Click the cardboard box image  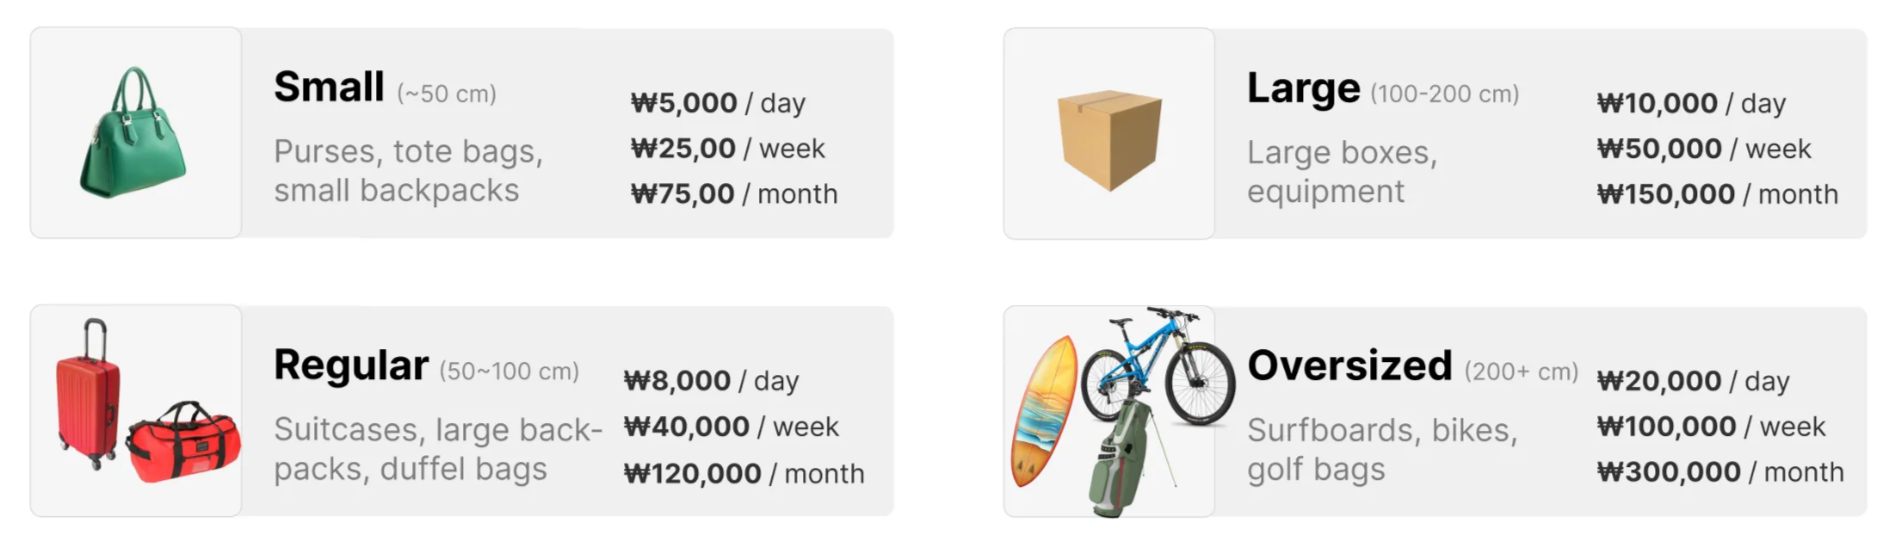[1110, 139]
